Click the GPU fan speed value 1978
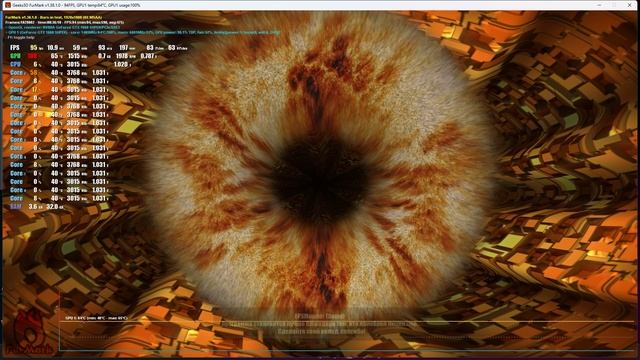640x360 pixels. [122, 56]
